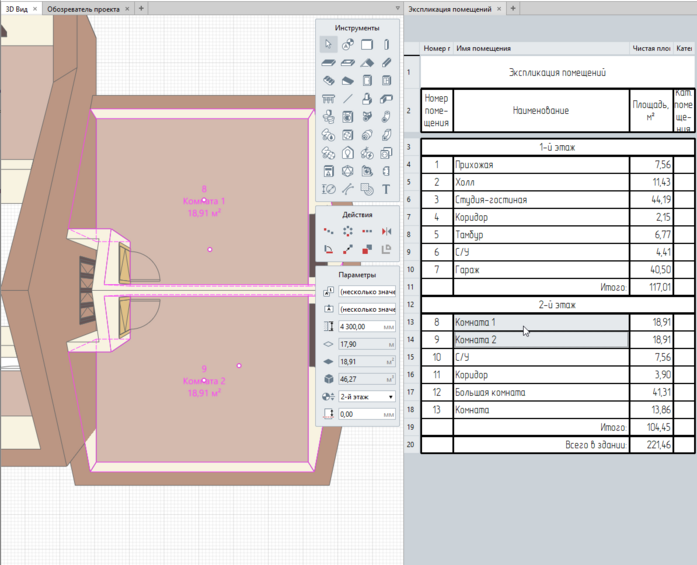The image size is (697, 565).
Task: Close the Экспликация помещений tab
Action: point(500,8)
